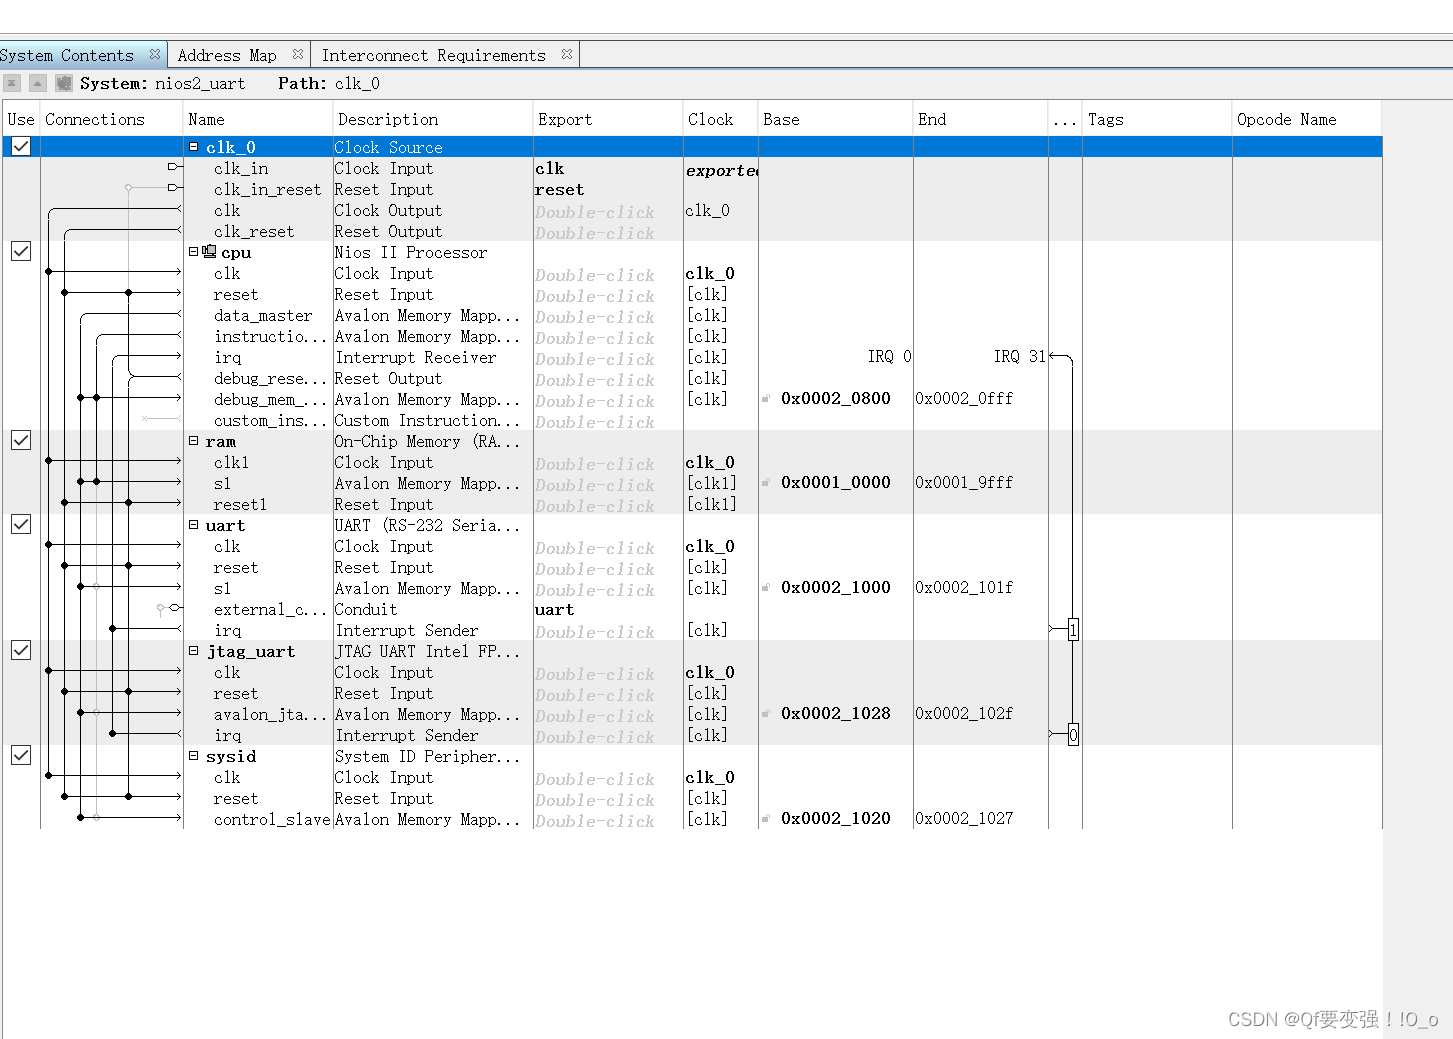
Task: Uncheck the Use checkbox for clk_0
Action: [x=21, y=146]
